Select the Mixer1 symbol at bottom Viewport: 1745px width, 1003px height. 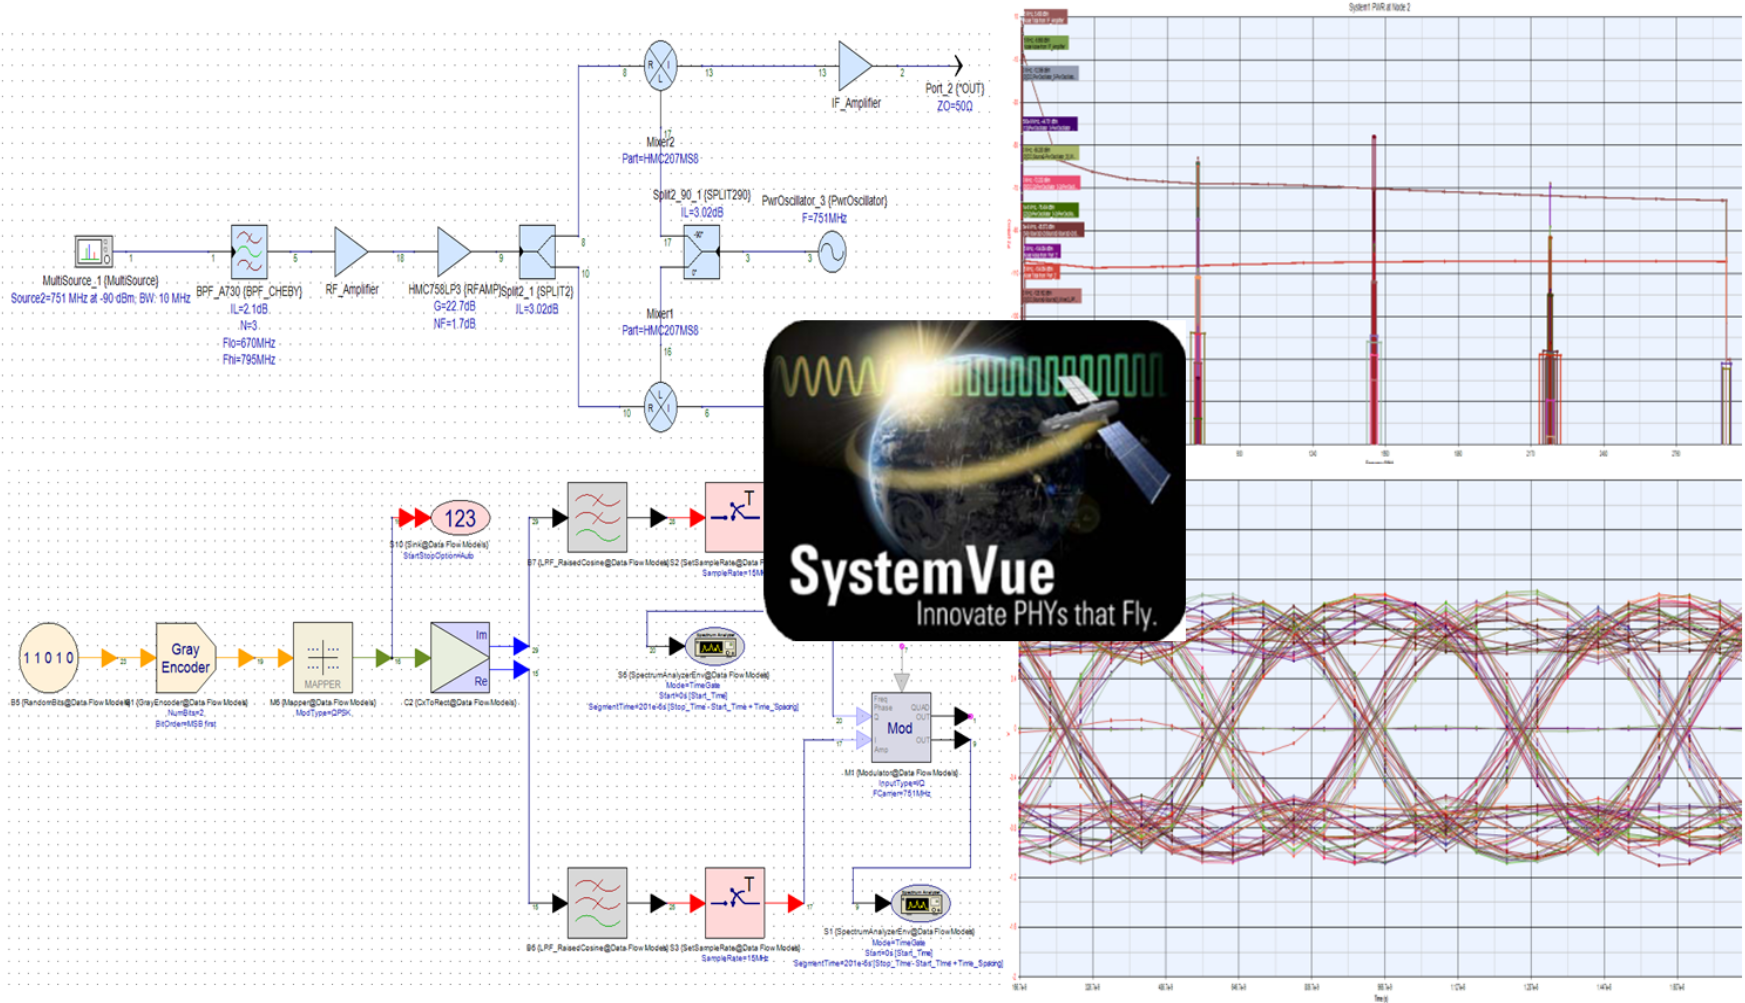click(660, 407)
